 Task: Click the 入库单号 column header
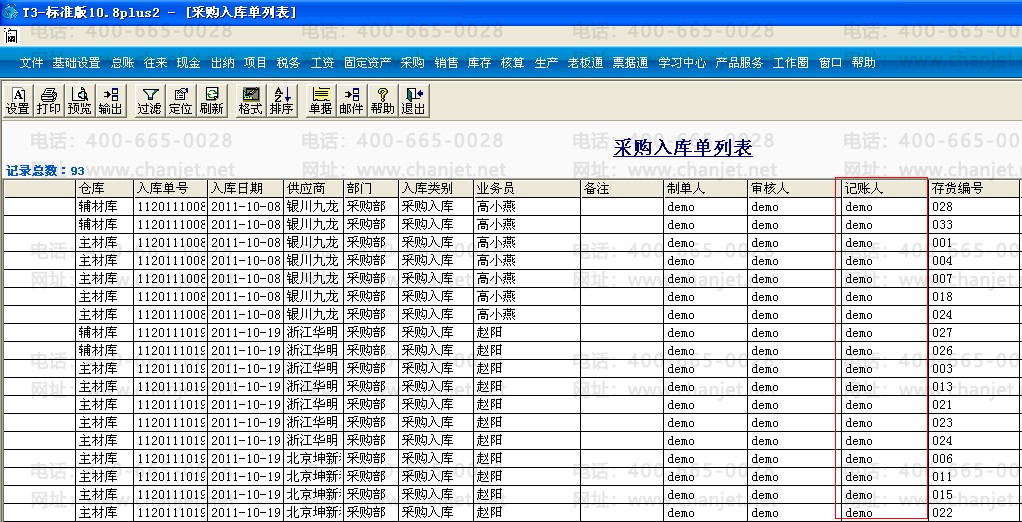(170, 188)
